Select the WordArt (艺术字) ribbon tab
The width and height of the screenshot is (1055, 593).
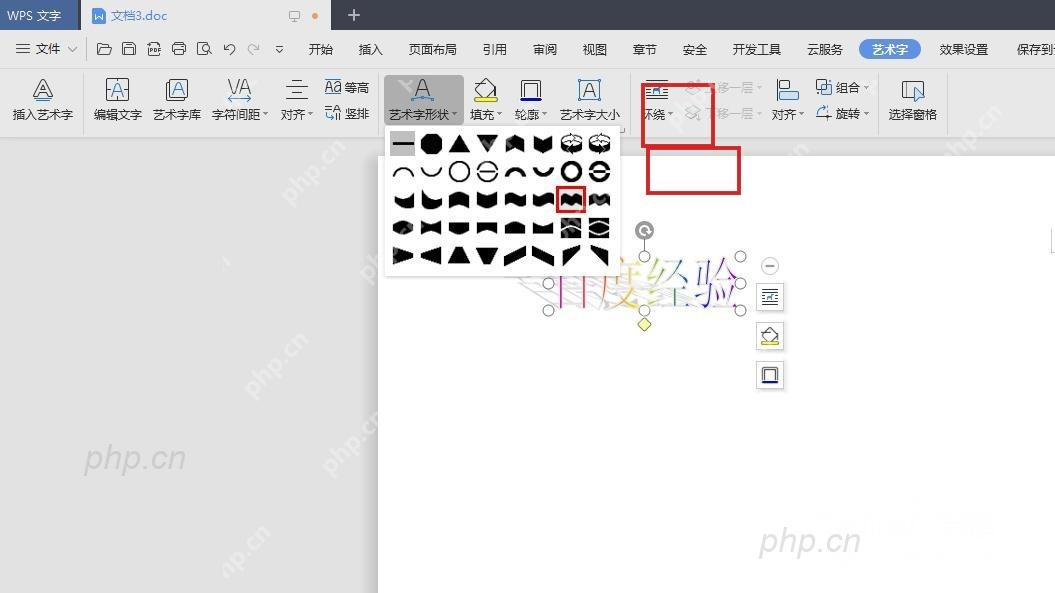click(889, 49)
